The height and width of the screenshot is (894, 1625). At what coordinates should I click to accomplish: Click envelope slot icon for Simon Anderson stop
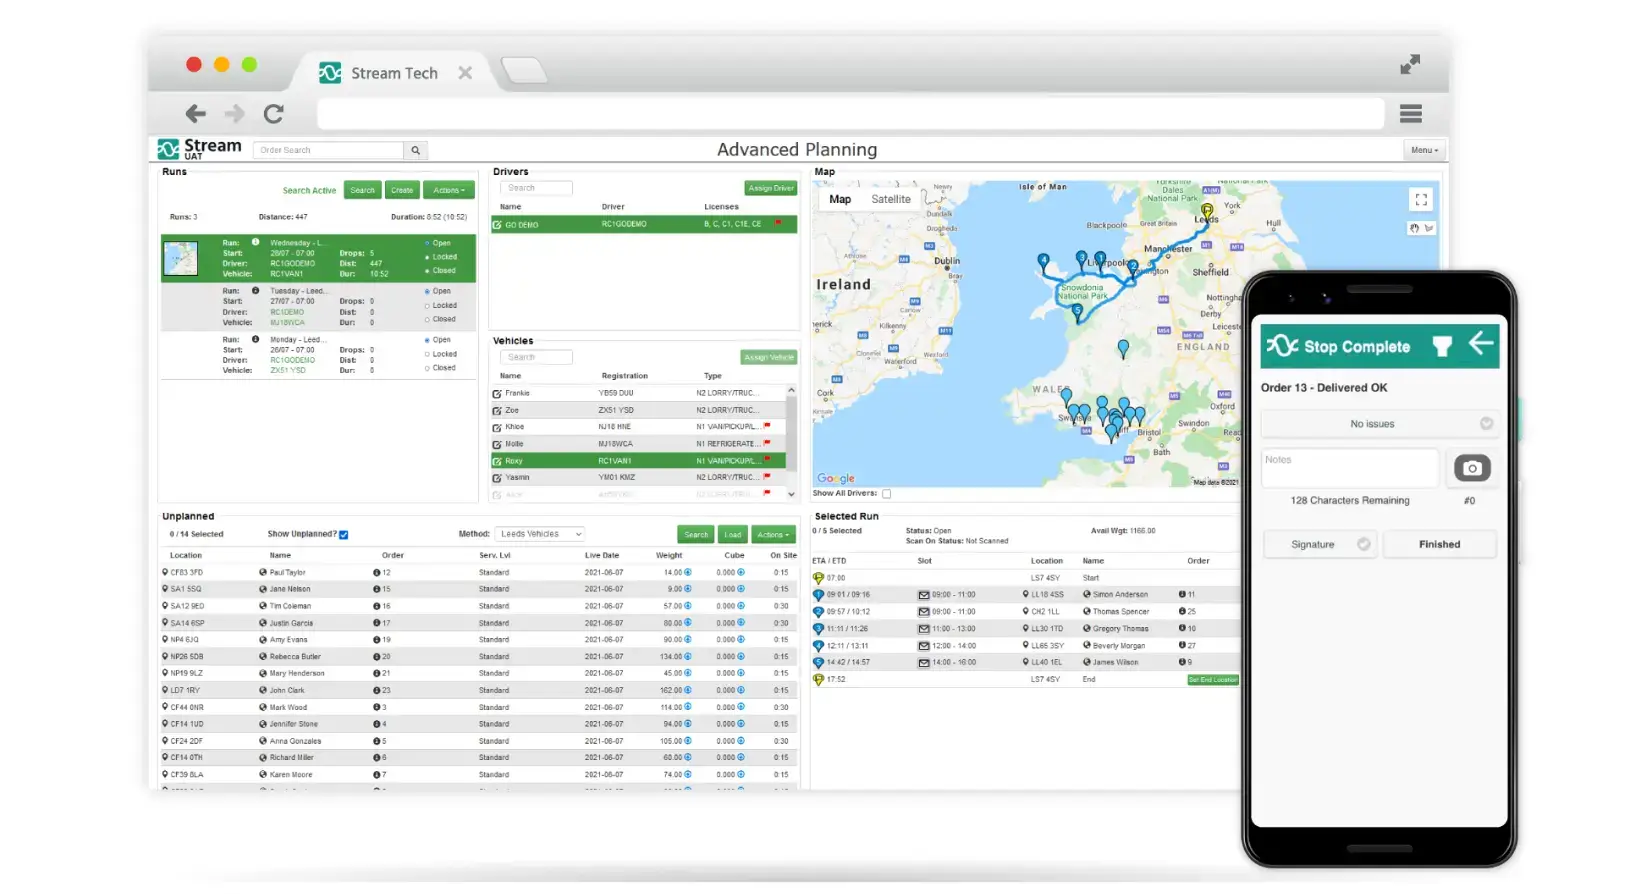click(x=924, y=595)
